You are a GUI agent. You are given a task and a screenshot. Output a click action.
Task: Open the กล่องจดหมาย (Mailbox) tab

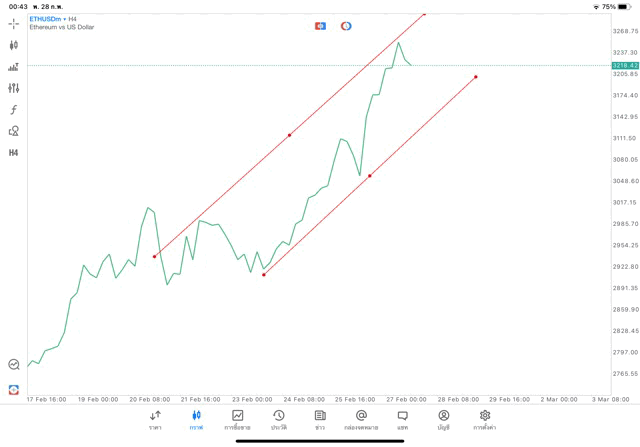[x=361, y=420]
